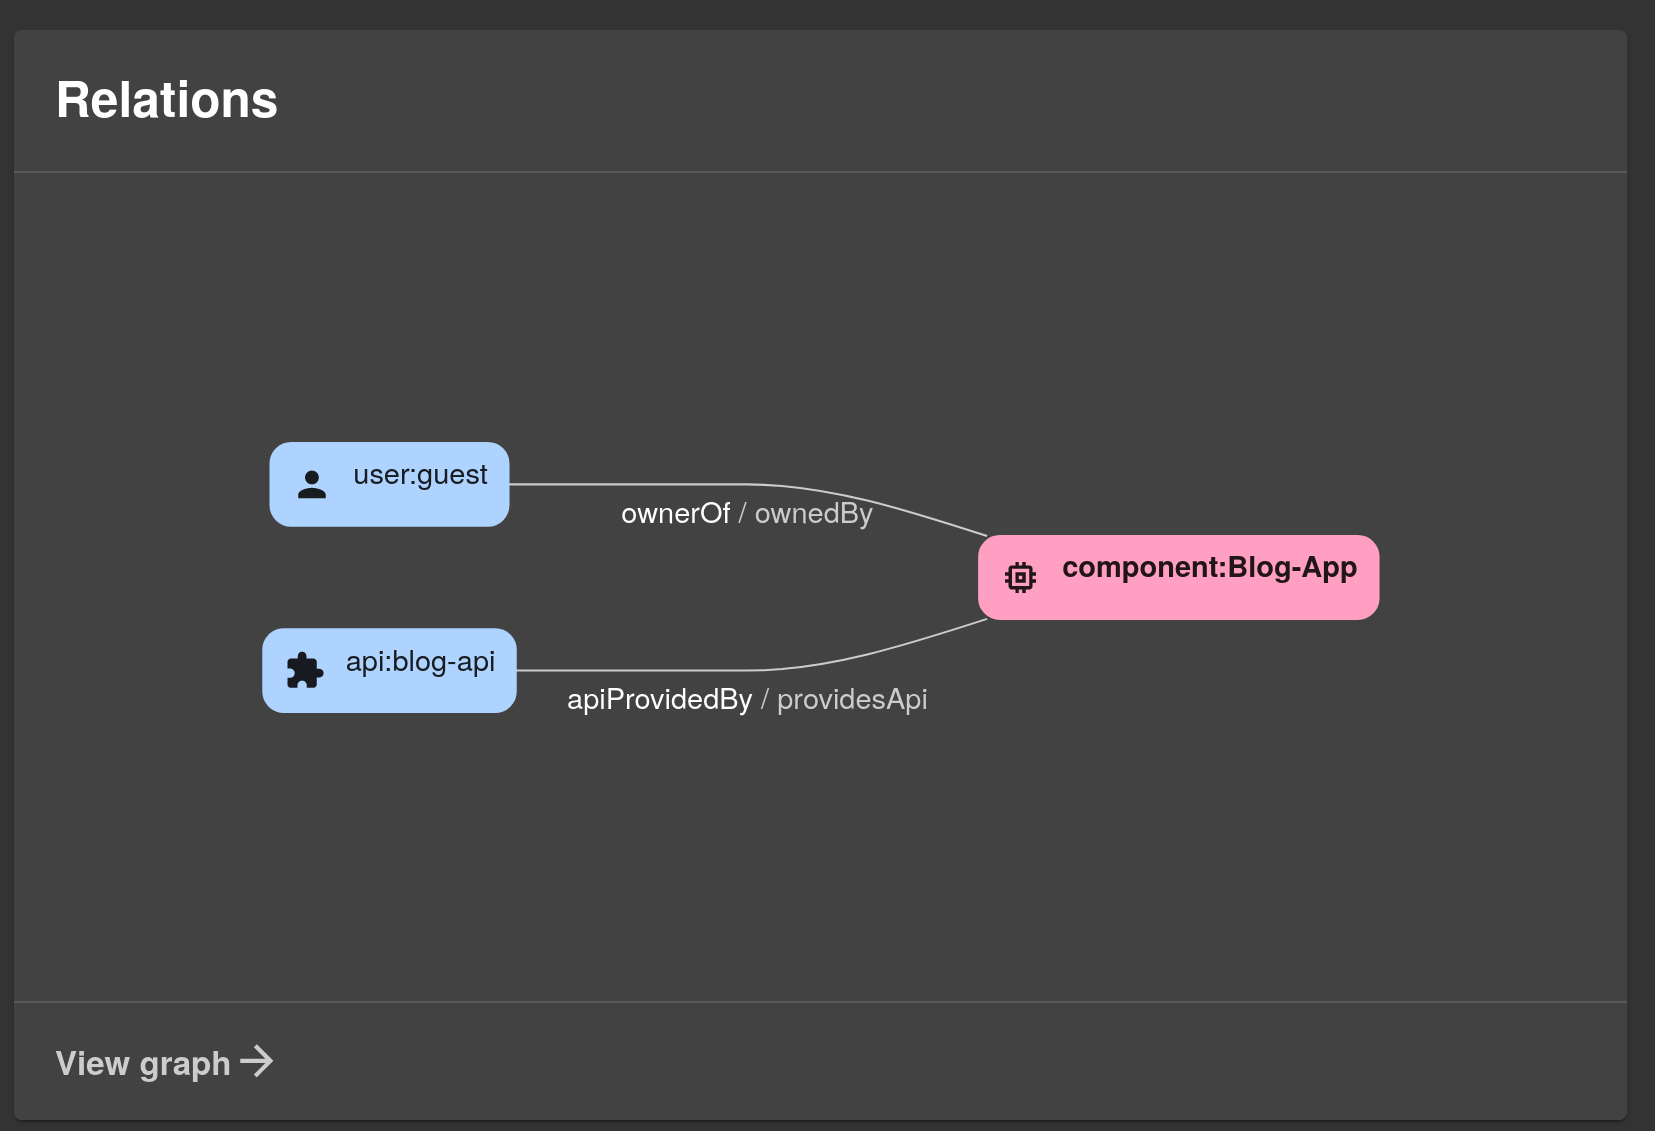Screen dimensions: 1655x1131
Task: Click the arrow icon beside View graph
Action: click(x=257, y=1061)
